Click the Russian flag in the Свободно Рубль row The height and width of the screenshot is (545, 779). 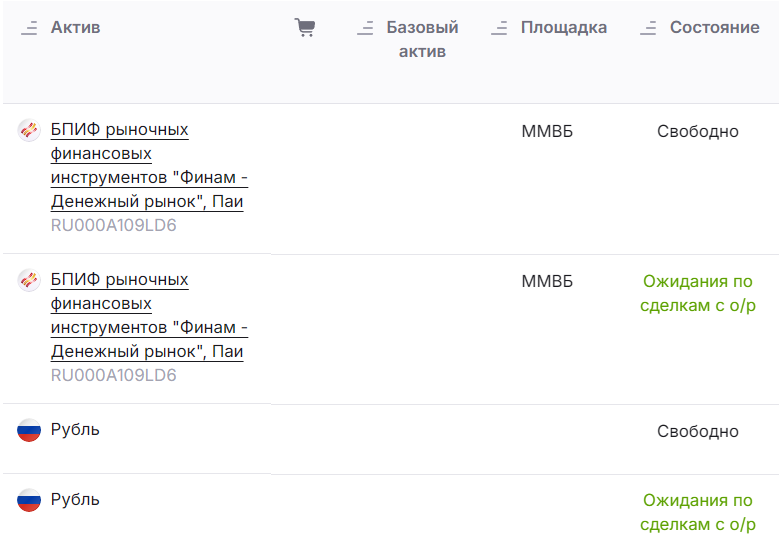(x=29, y=431)
